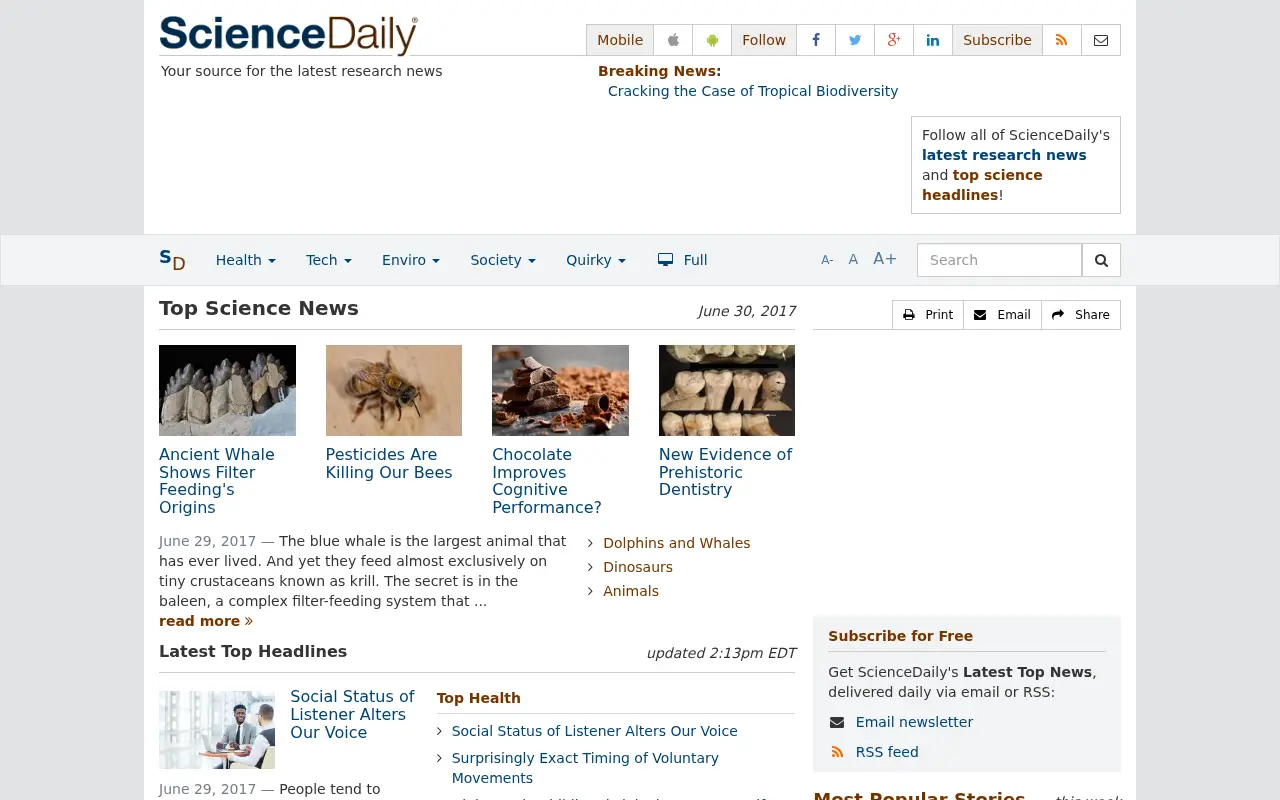Increase text size with A+
Screen dimensions: 1280x800
tap(885, 259)
